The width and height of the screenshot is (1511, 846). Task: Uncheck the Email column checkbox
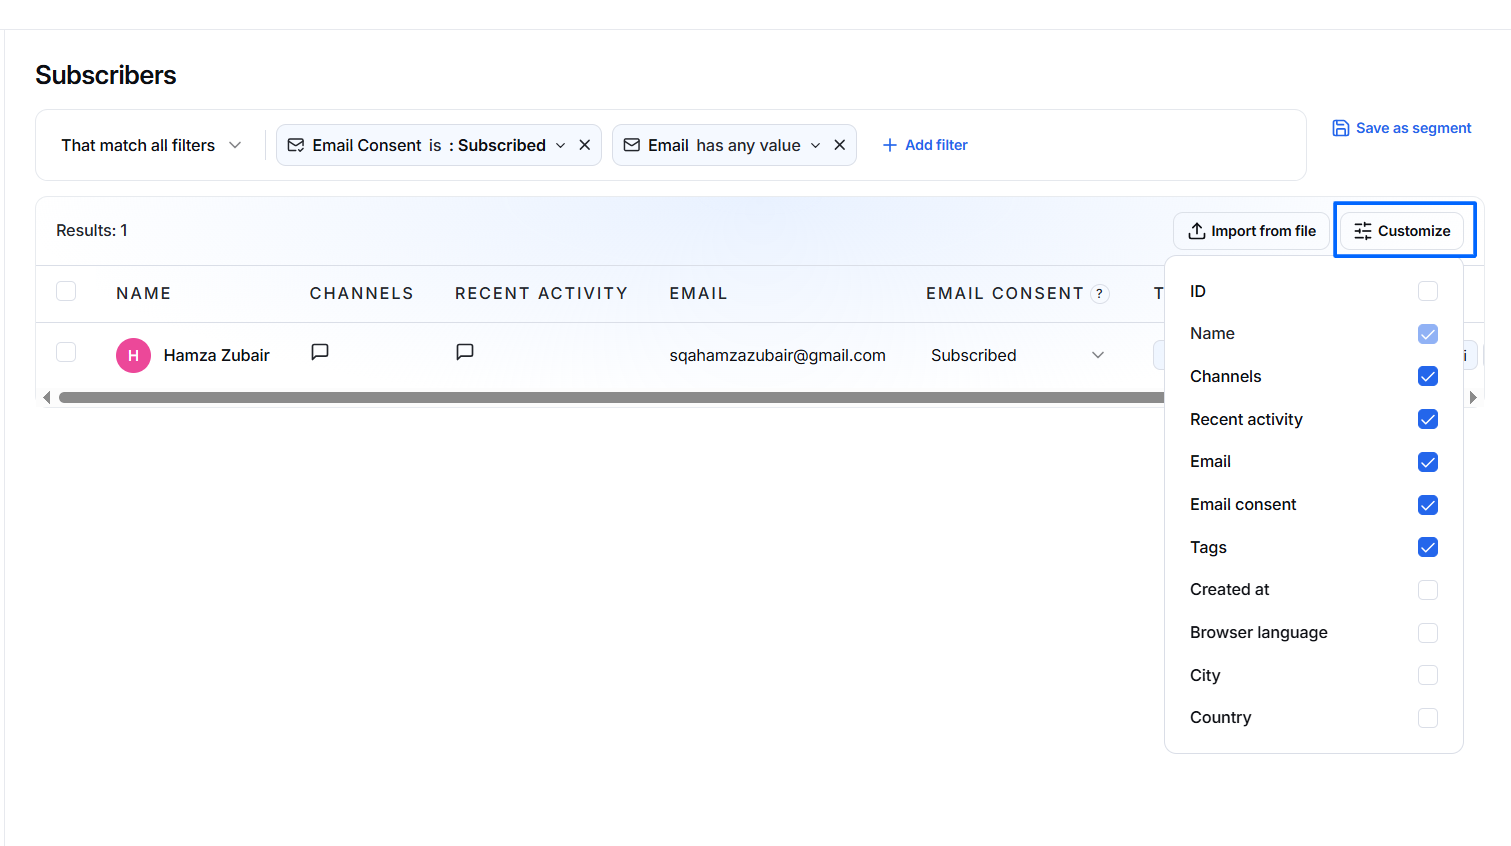point(1428,462)
